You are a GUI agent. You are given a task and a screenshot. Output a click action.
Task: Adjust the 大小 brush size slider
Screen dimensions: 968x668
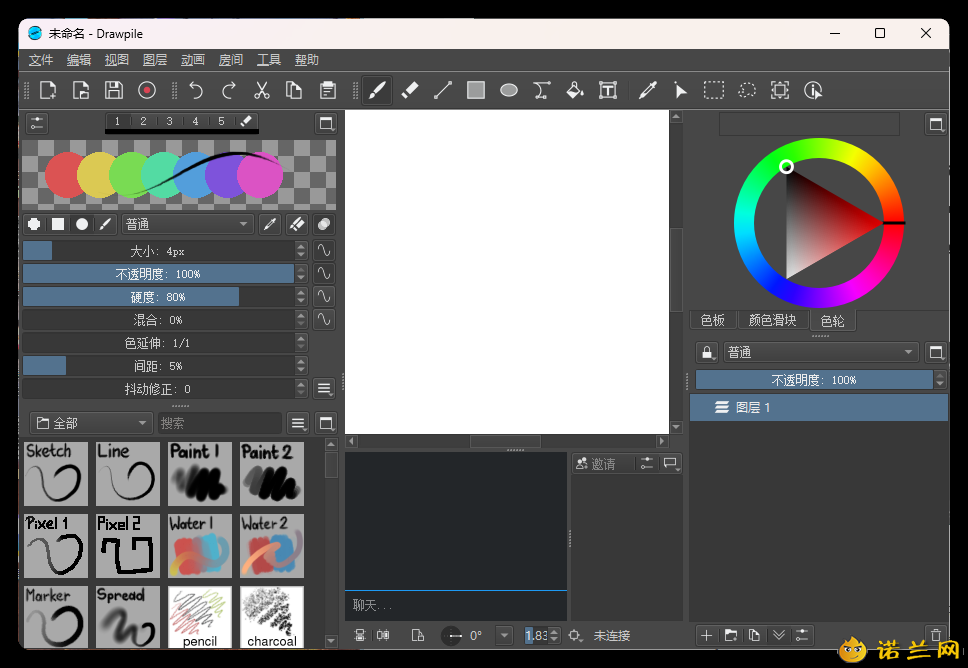tap(159, 251)
